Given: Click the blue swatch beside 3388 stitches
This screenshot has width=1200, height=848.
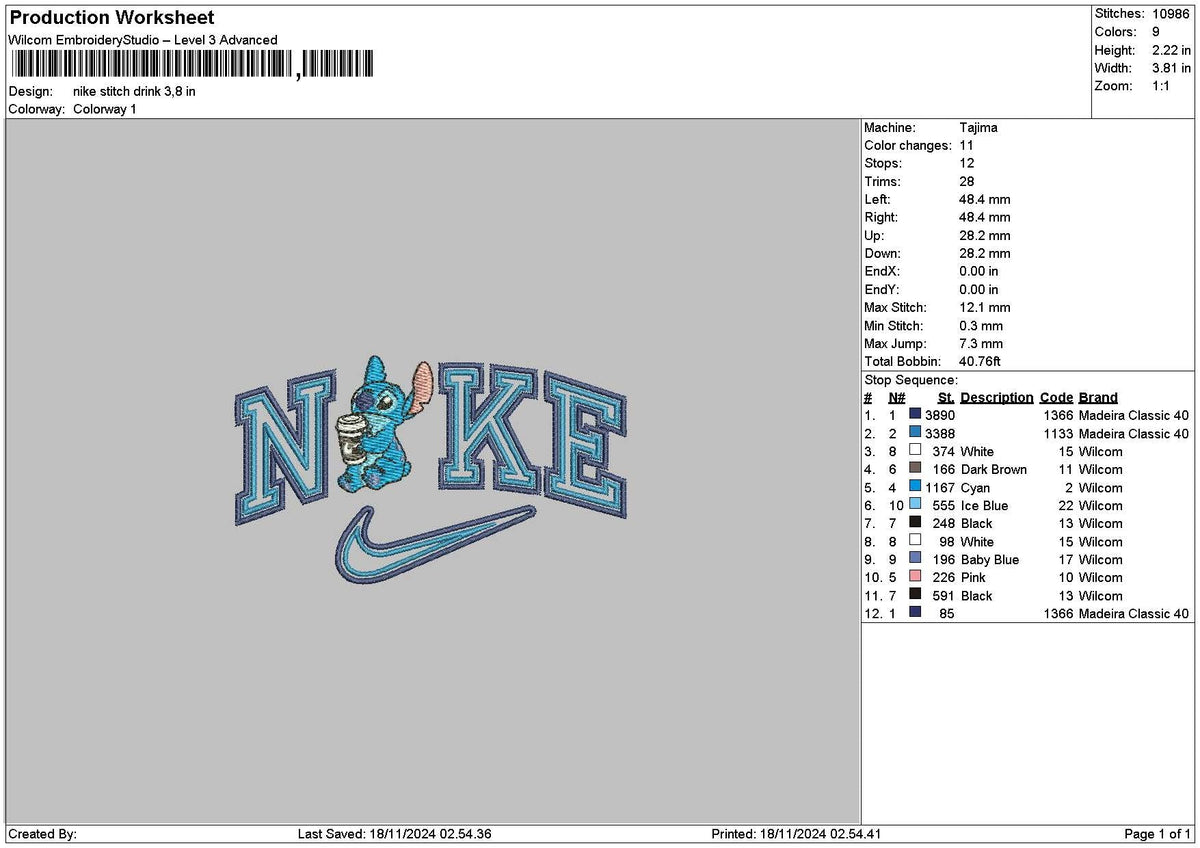Looking at the screenshot, I should point(914,433).
